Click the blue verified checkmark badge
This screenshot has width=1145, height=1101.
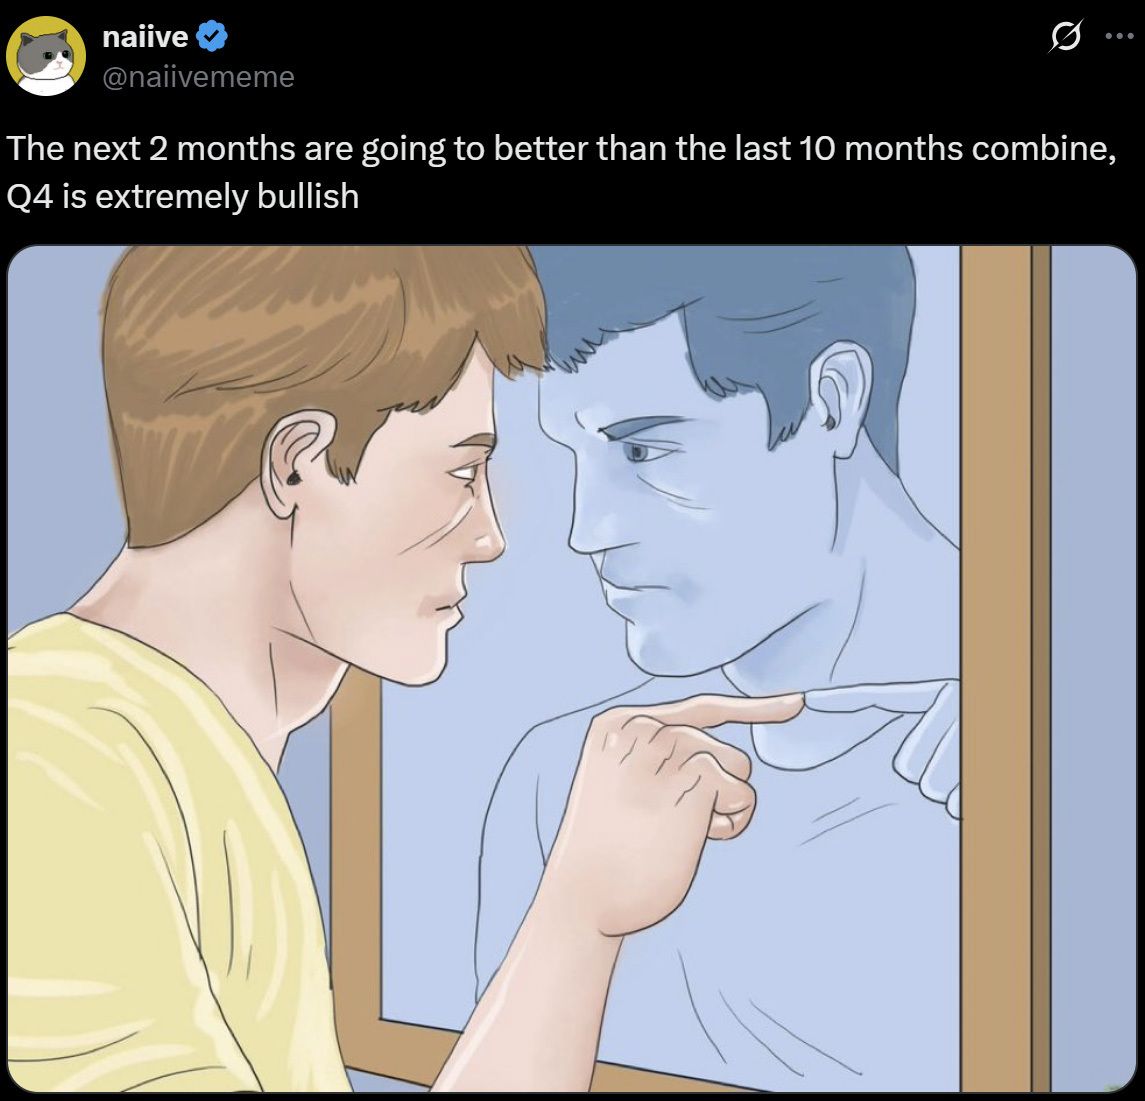pyautogui.click(x=212, y=38)
